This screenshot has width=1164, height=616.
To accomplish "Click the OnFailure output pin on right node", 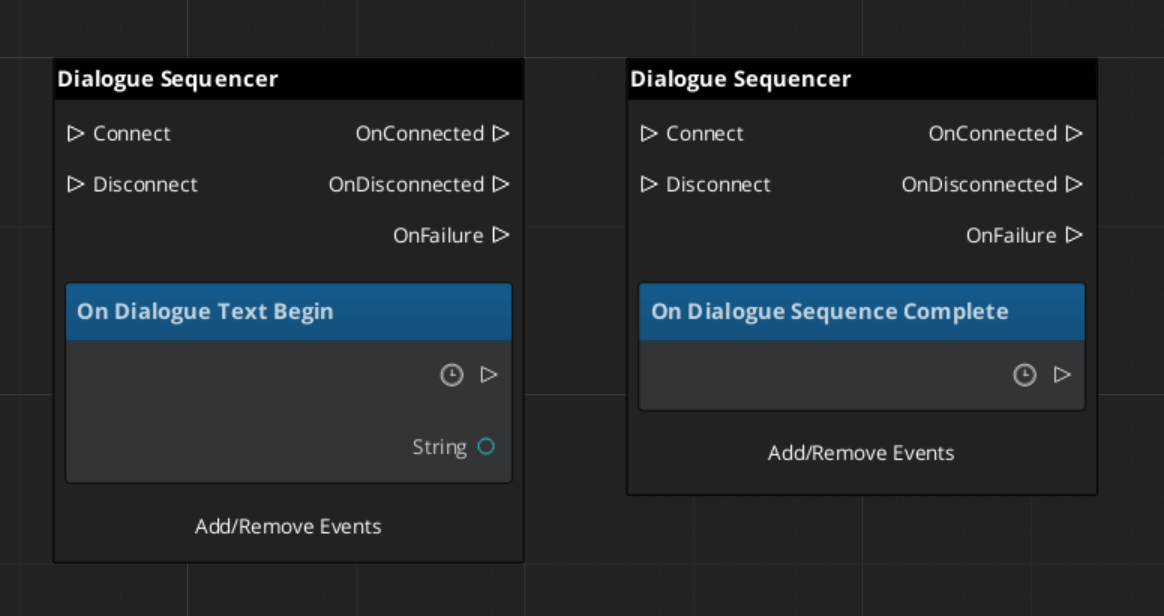I will point(1074,235).
